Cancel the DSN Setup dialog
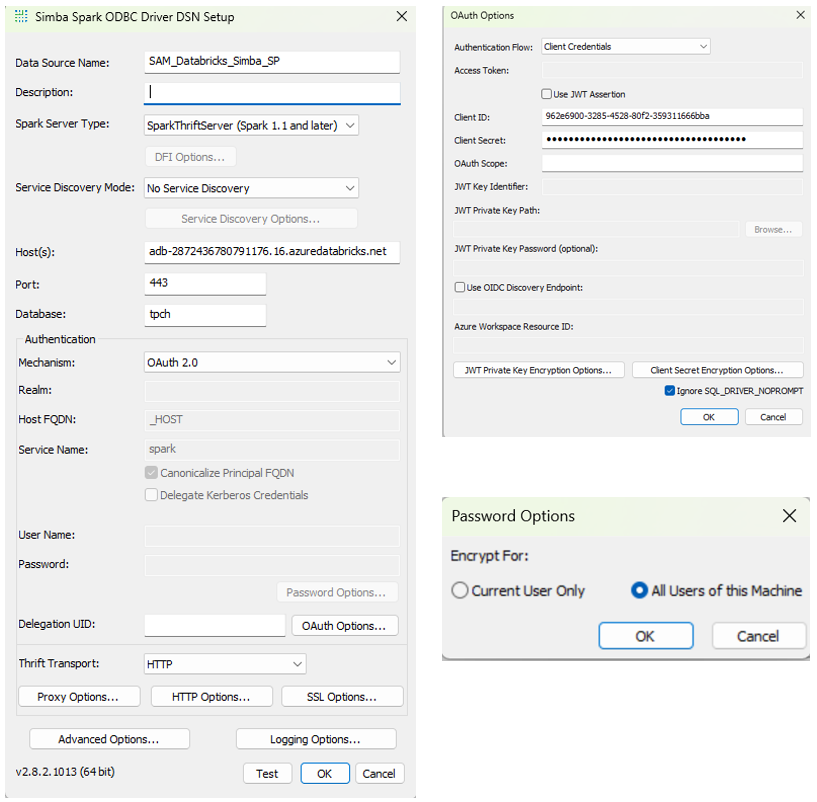 379,773
